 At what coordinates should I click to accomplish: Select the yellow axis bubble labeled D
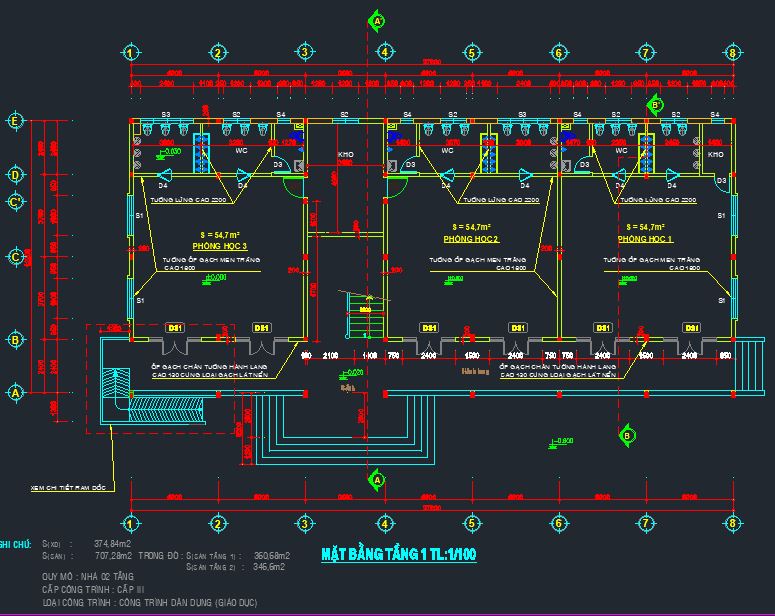(15, 175)
